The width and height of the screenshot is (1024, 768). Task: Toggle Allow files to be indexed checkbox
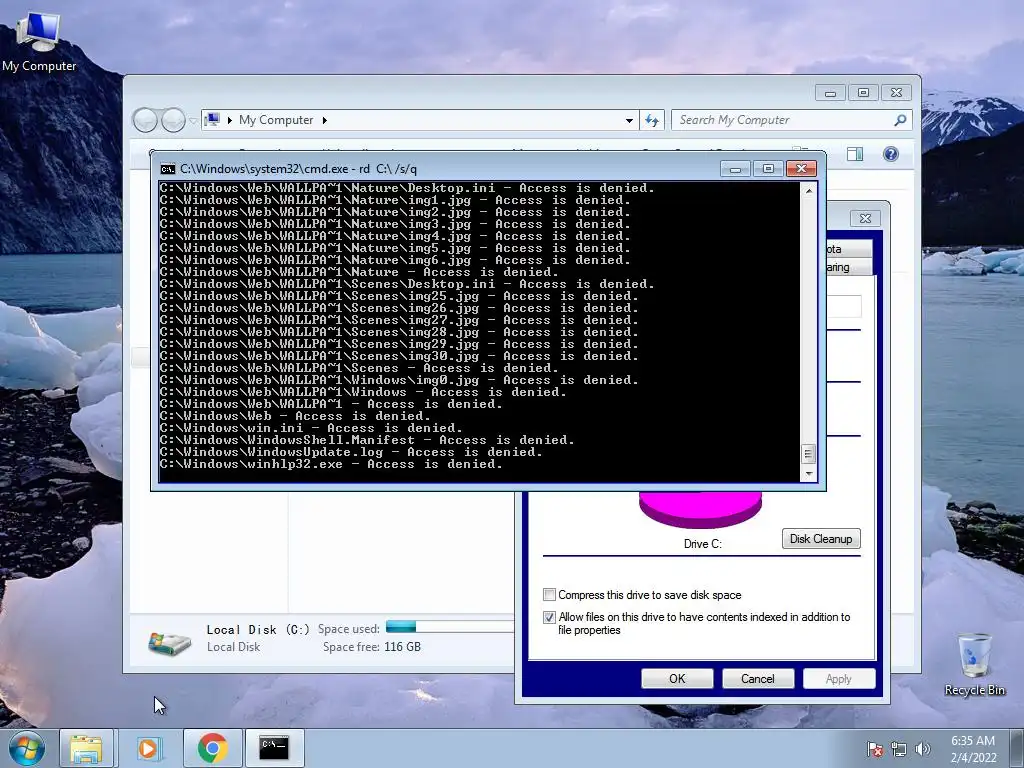[x=549, y=617]
